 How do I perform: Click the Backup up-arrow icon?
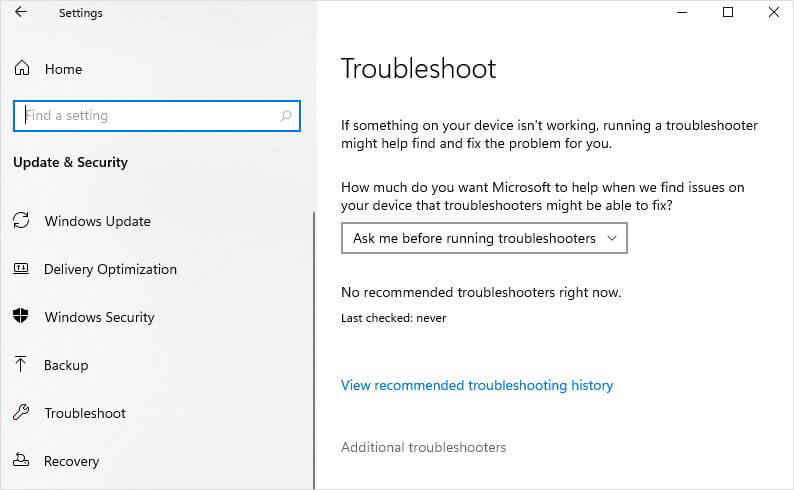click(21, 364)
